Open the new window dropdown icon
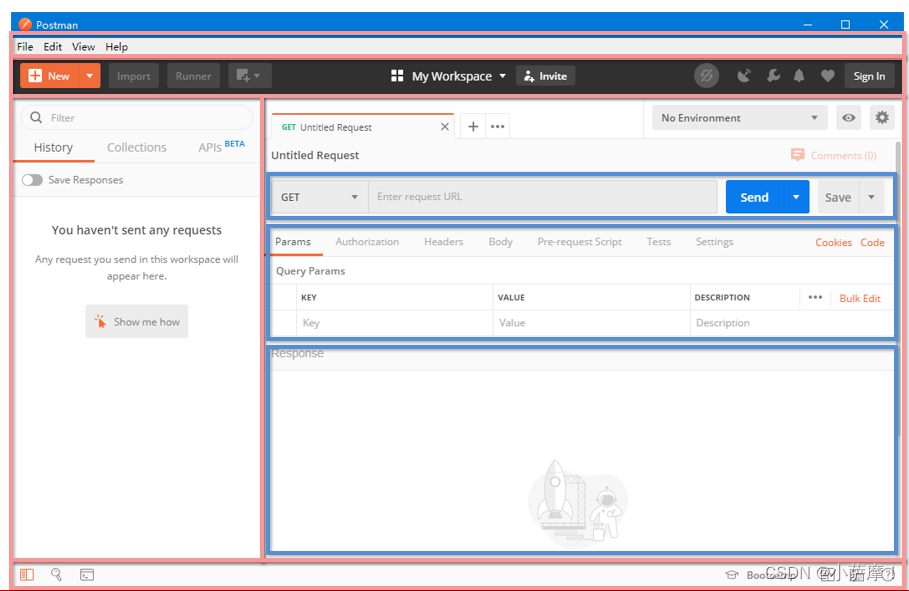Image resolution: width=909 pixels, height=591 pixels. point(249,76)
